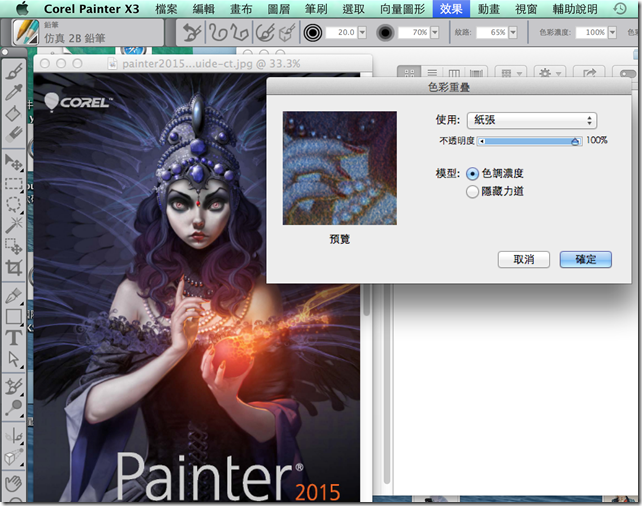Screen dimensions: 642x506
Task: Open the 輔助說明 menu
Action: pos(575,9)
